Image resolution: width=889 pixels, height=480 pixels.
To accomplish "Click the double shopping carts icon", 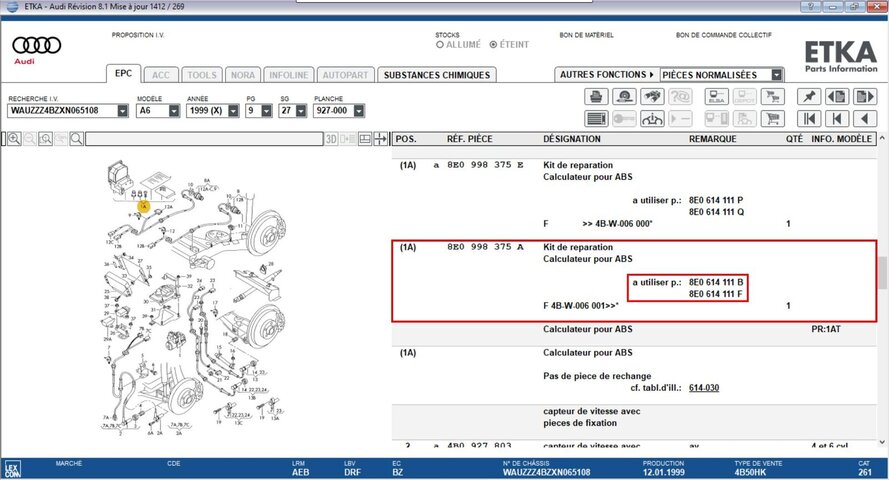I will (772, 96).
